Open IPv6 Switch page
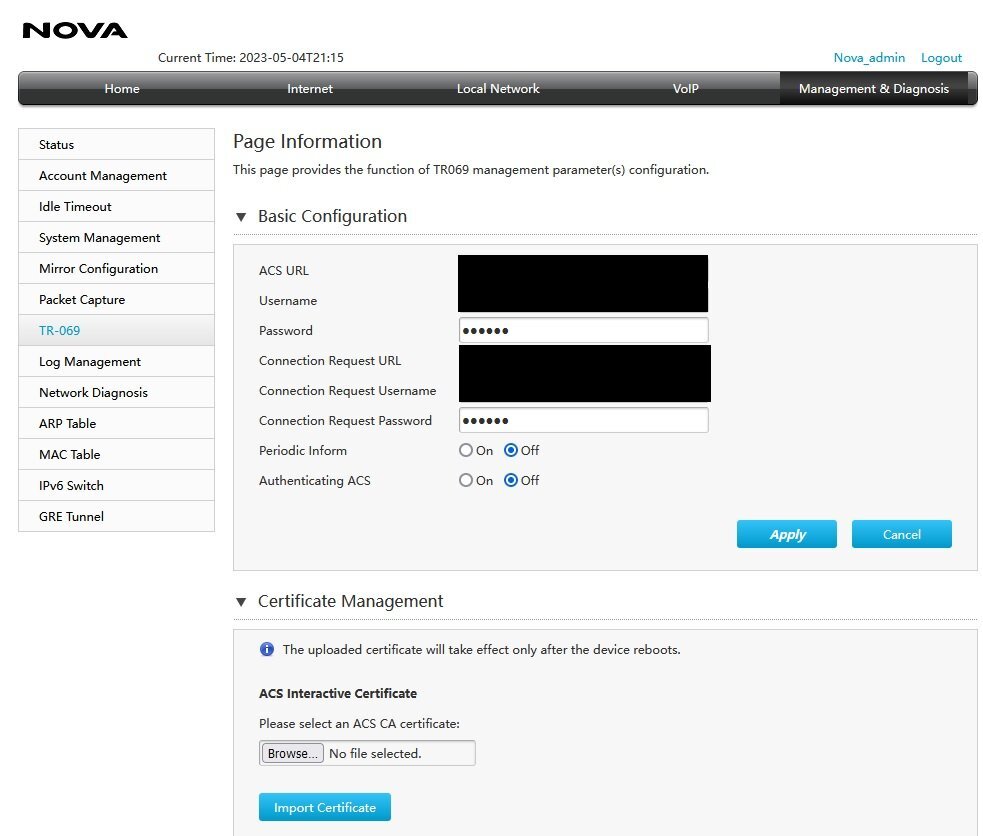 [x=117, y=486]
